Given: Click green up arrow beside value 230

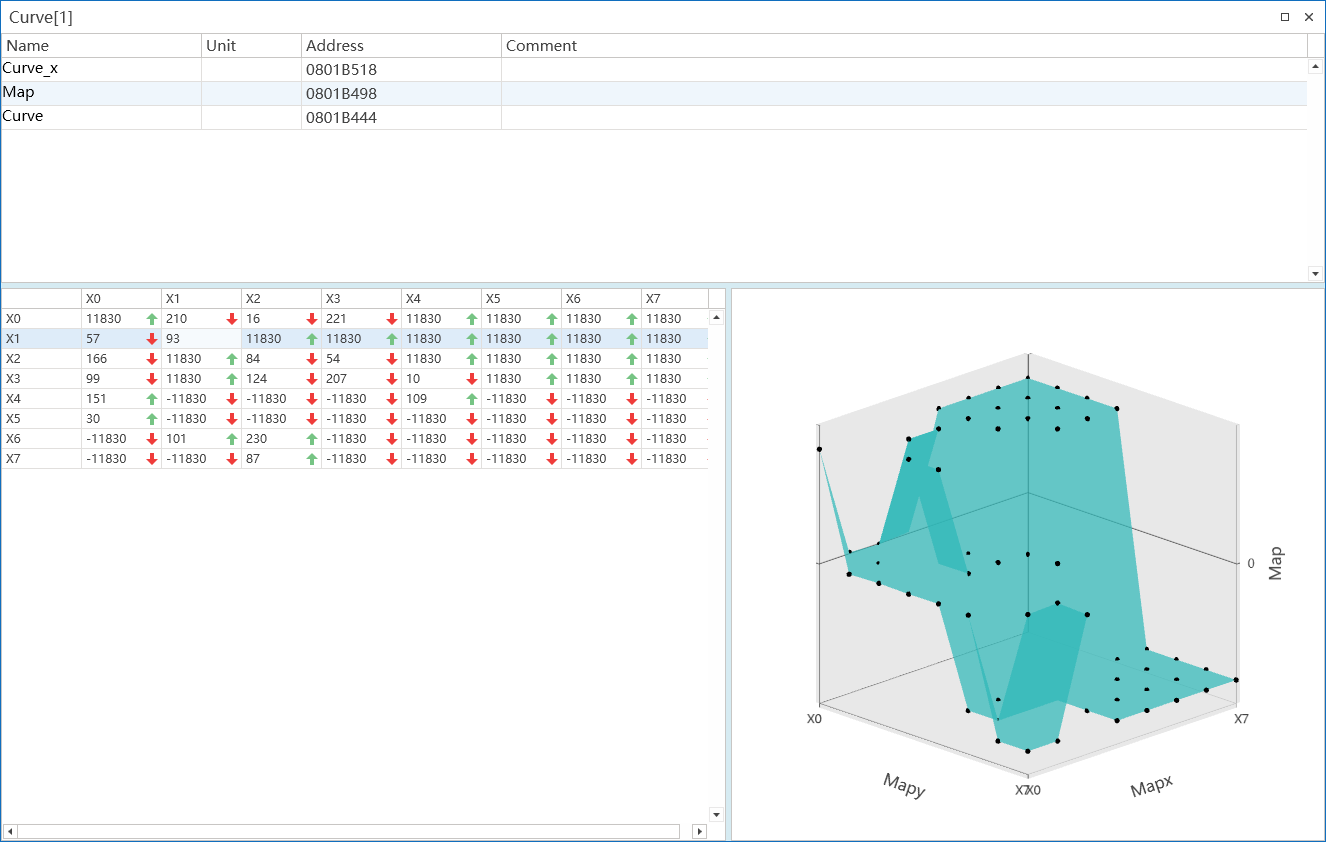Looking at the screenshot, I should coord(312,439).
